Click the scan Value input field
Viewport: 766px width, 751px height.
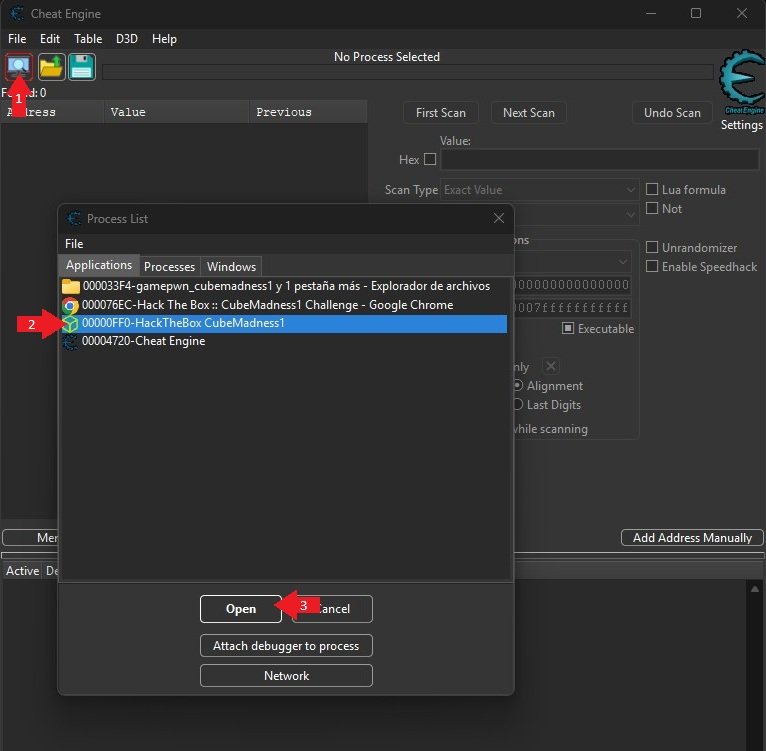point(599,160)
